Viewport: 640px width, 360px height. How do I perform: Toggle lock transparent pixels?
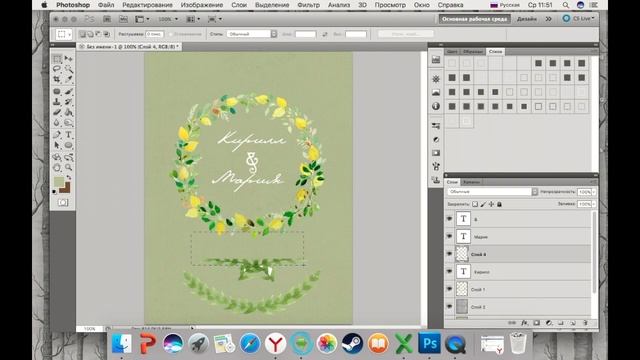[475, 204]
